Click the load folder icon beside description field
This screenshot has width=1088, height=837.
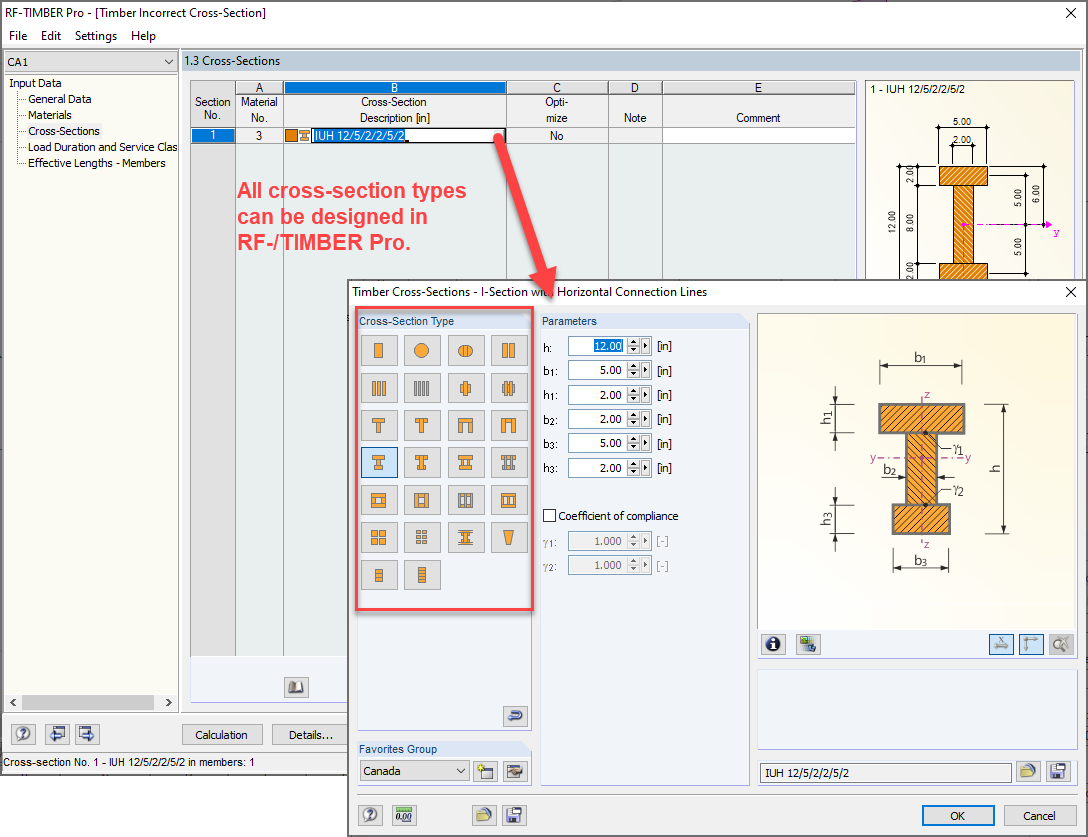tap(1028, 772)
